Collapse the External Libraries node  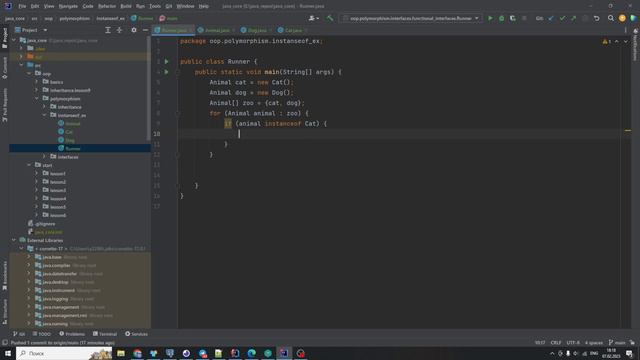(x=13, y=240)
